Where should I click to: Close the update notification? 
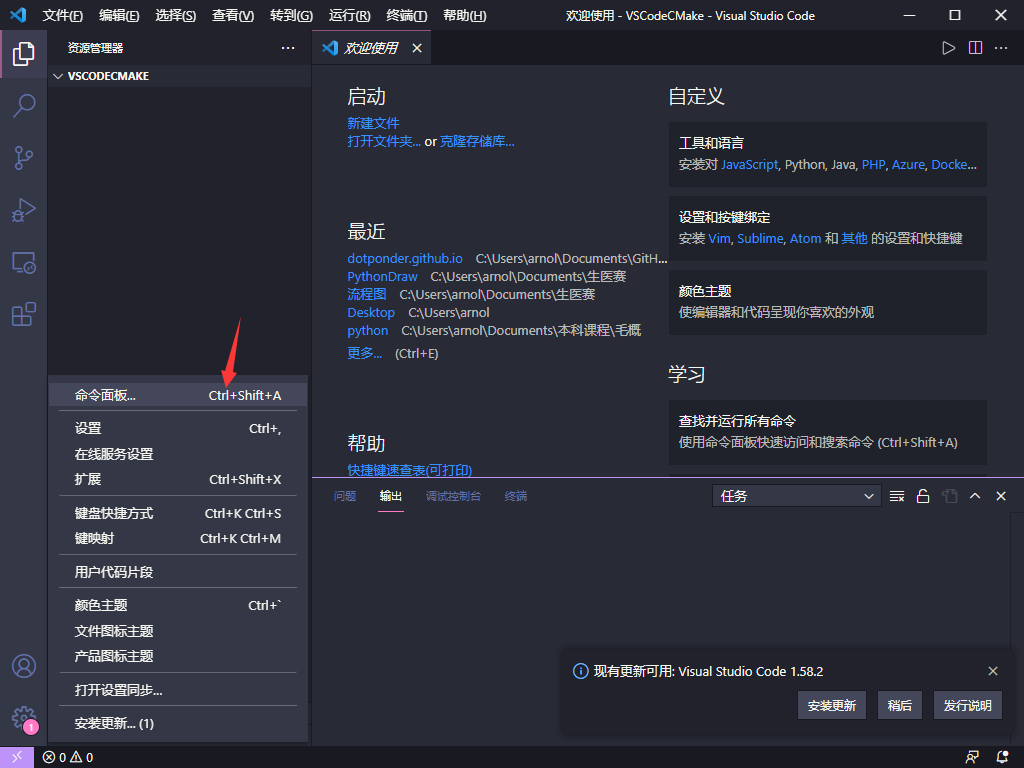(x=993, y=671)
